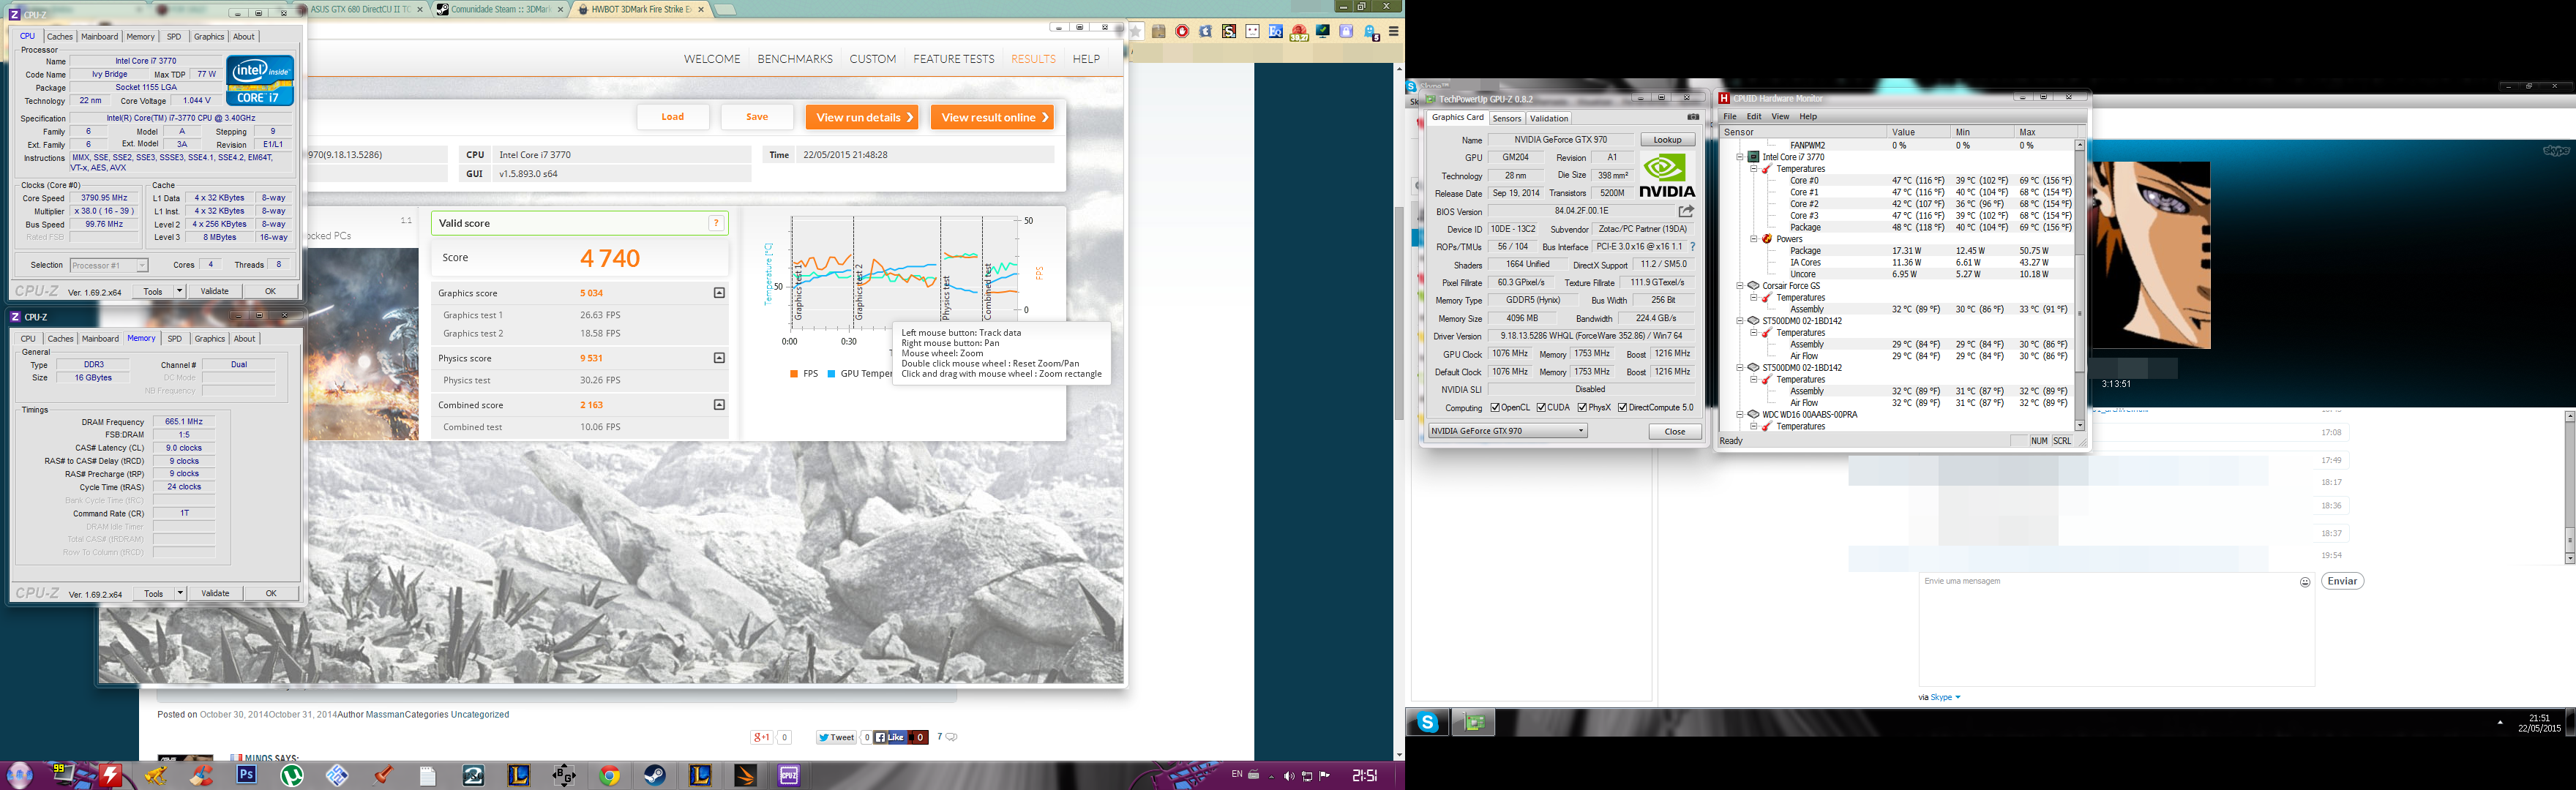
Task: Switch to the Sensors tab in GPU-Z
Action: 1507,118
